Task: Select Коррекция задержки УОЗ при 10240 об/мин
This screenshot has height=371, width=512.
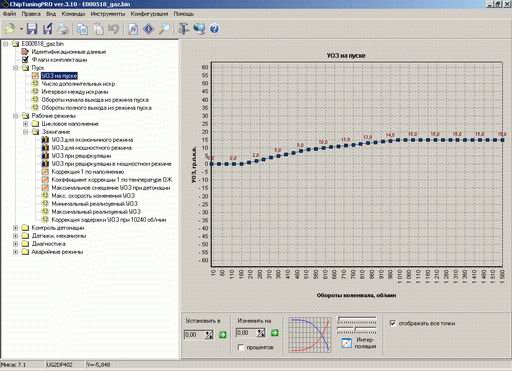Action: click(x=109, y=220)
